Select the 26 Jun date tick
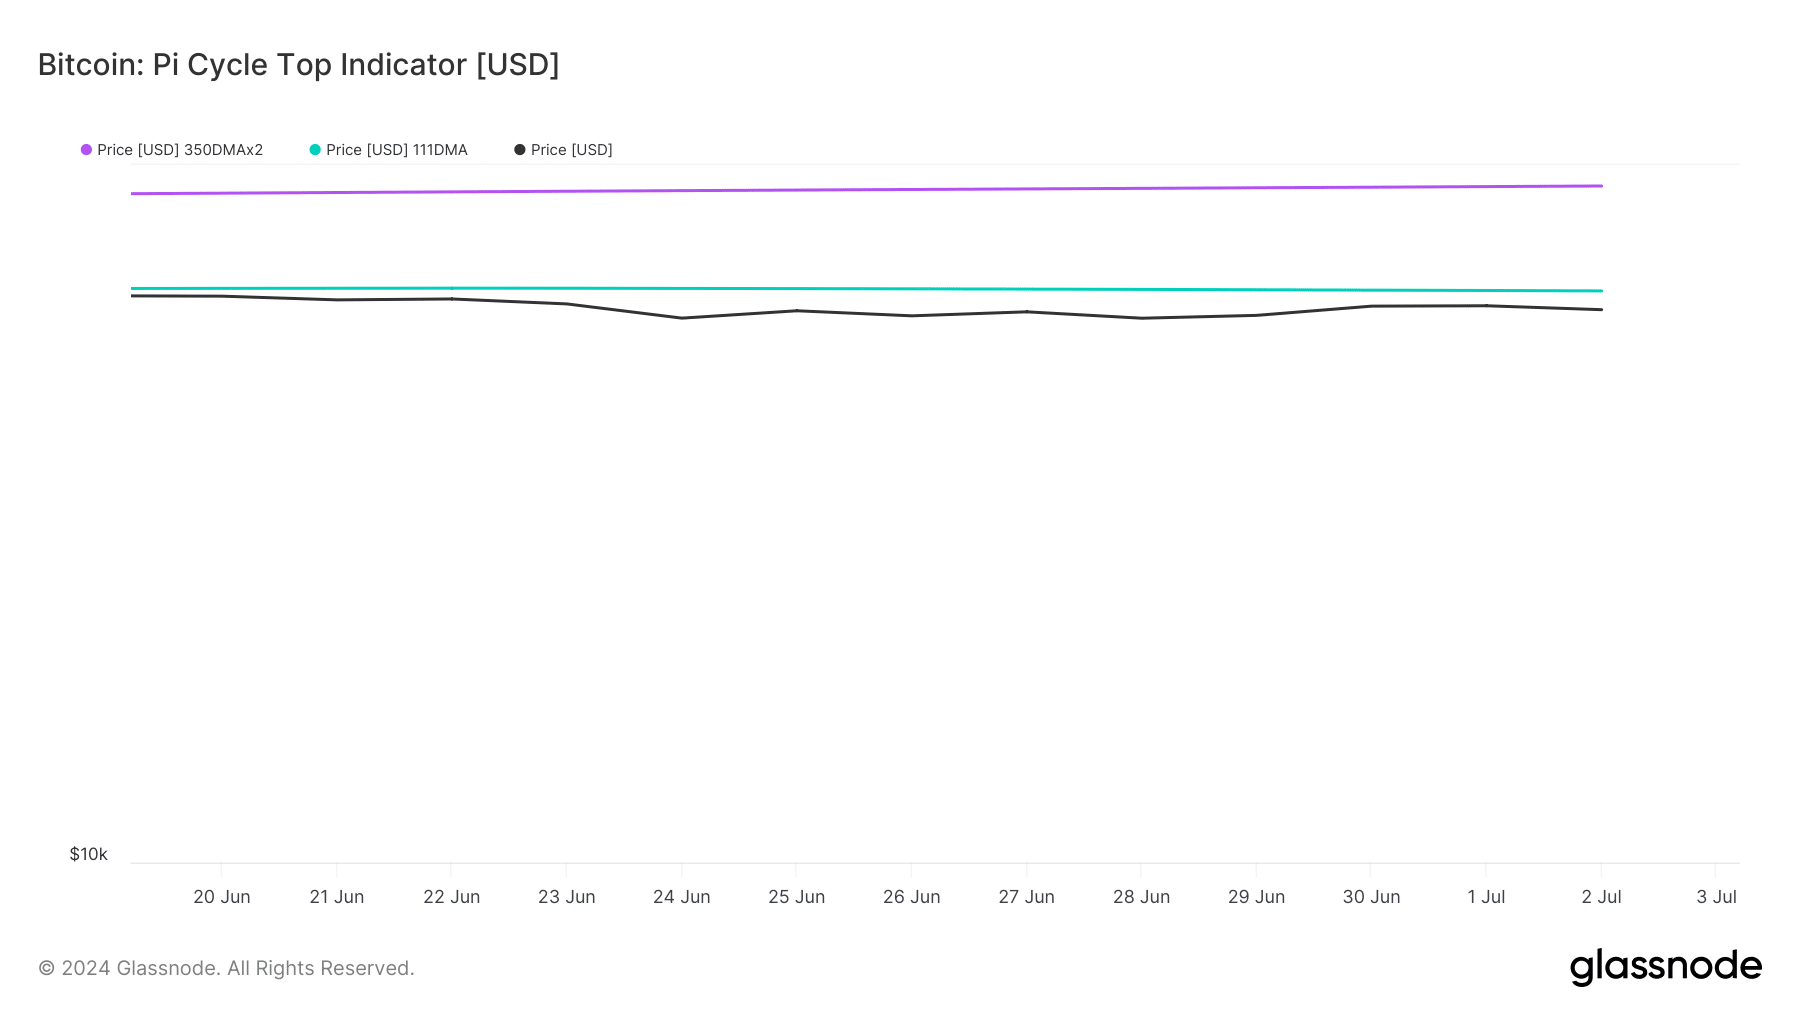This screenshot has width=1800, height=1013. 912,897
